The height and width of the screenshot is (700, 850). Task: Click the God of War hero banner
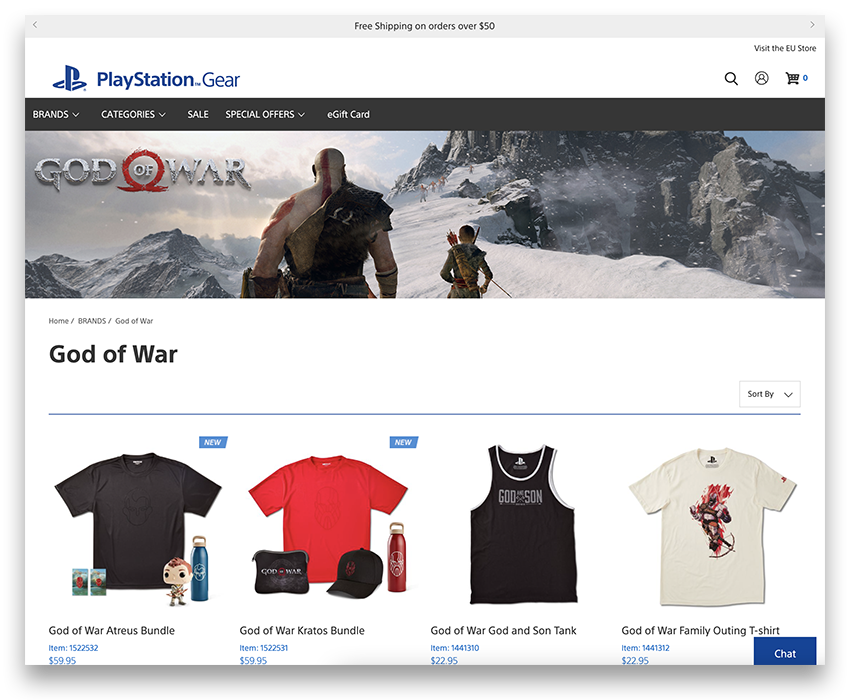425,214
